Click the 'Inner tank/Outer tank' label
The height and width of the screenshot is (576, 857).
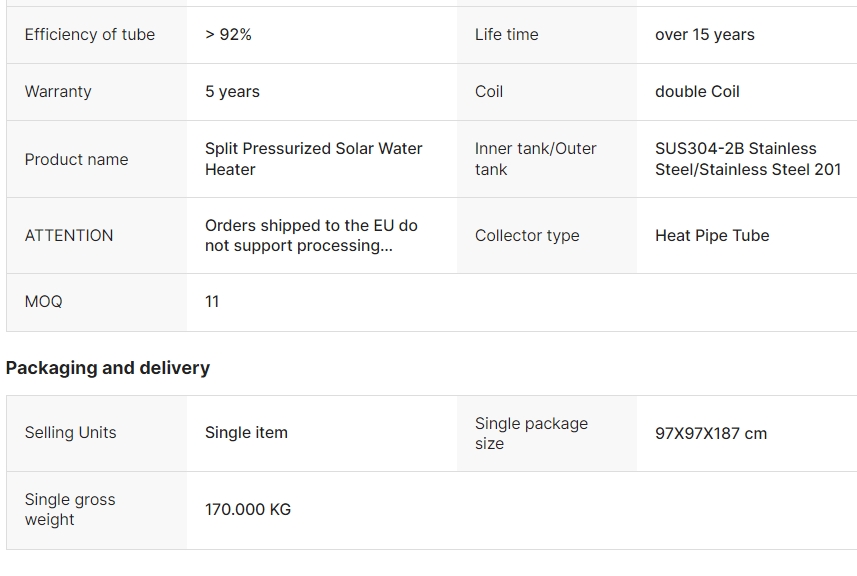click(x=536, y=159)
